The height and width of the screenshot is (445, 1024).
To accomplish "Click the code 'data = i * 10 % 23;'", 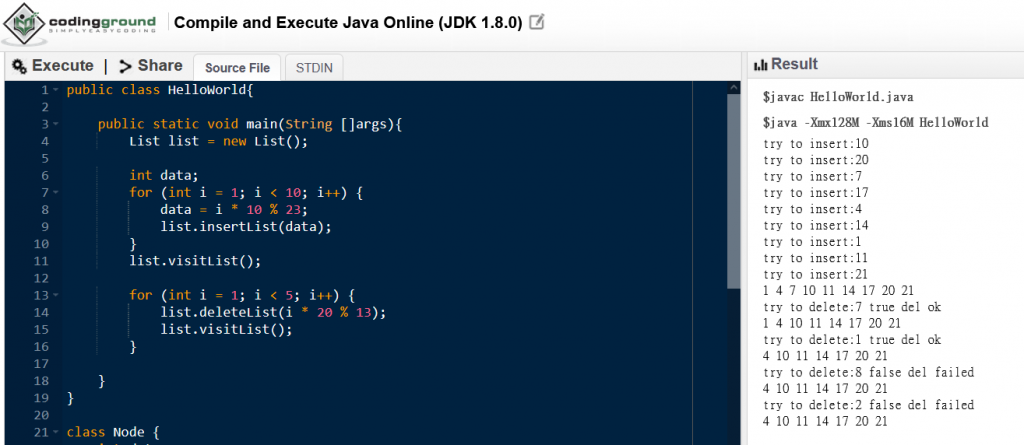I will click(x=233, y=210).
